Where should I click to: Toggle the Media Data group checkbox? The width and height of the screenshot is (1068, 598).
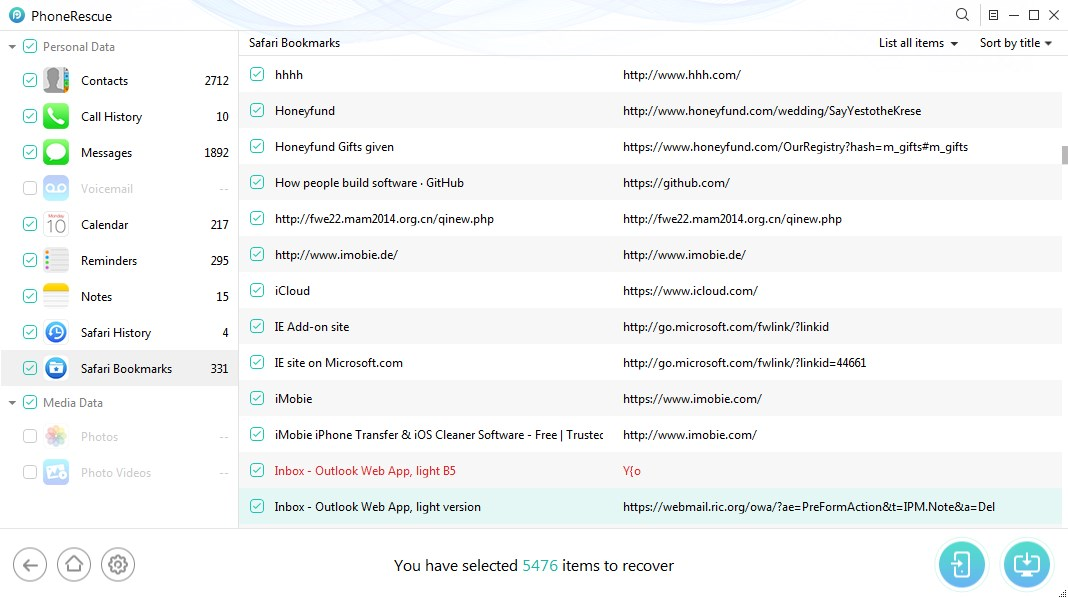pyautogui.click(x=30, y=403)
